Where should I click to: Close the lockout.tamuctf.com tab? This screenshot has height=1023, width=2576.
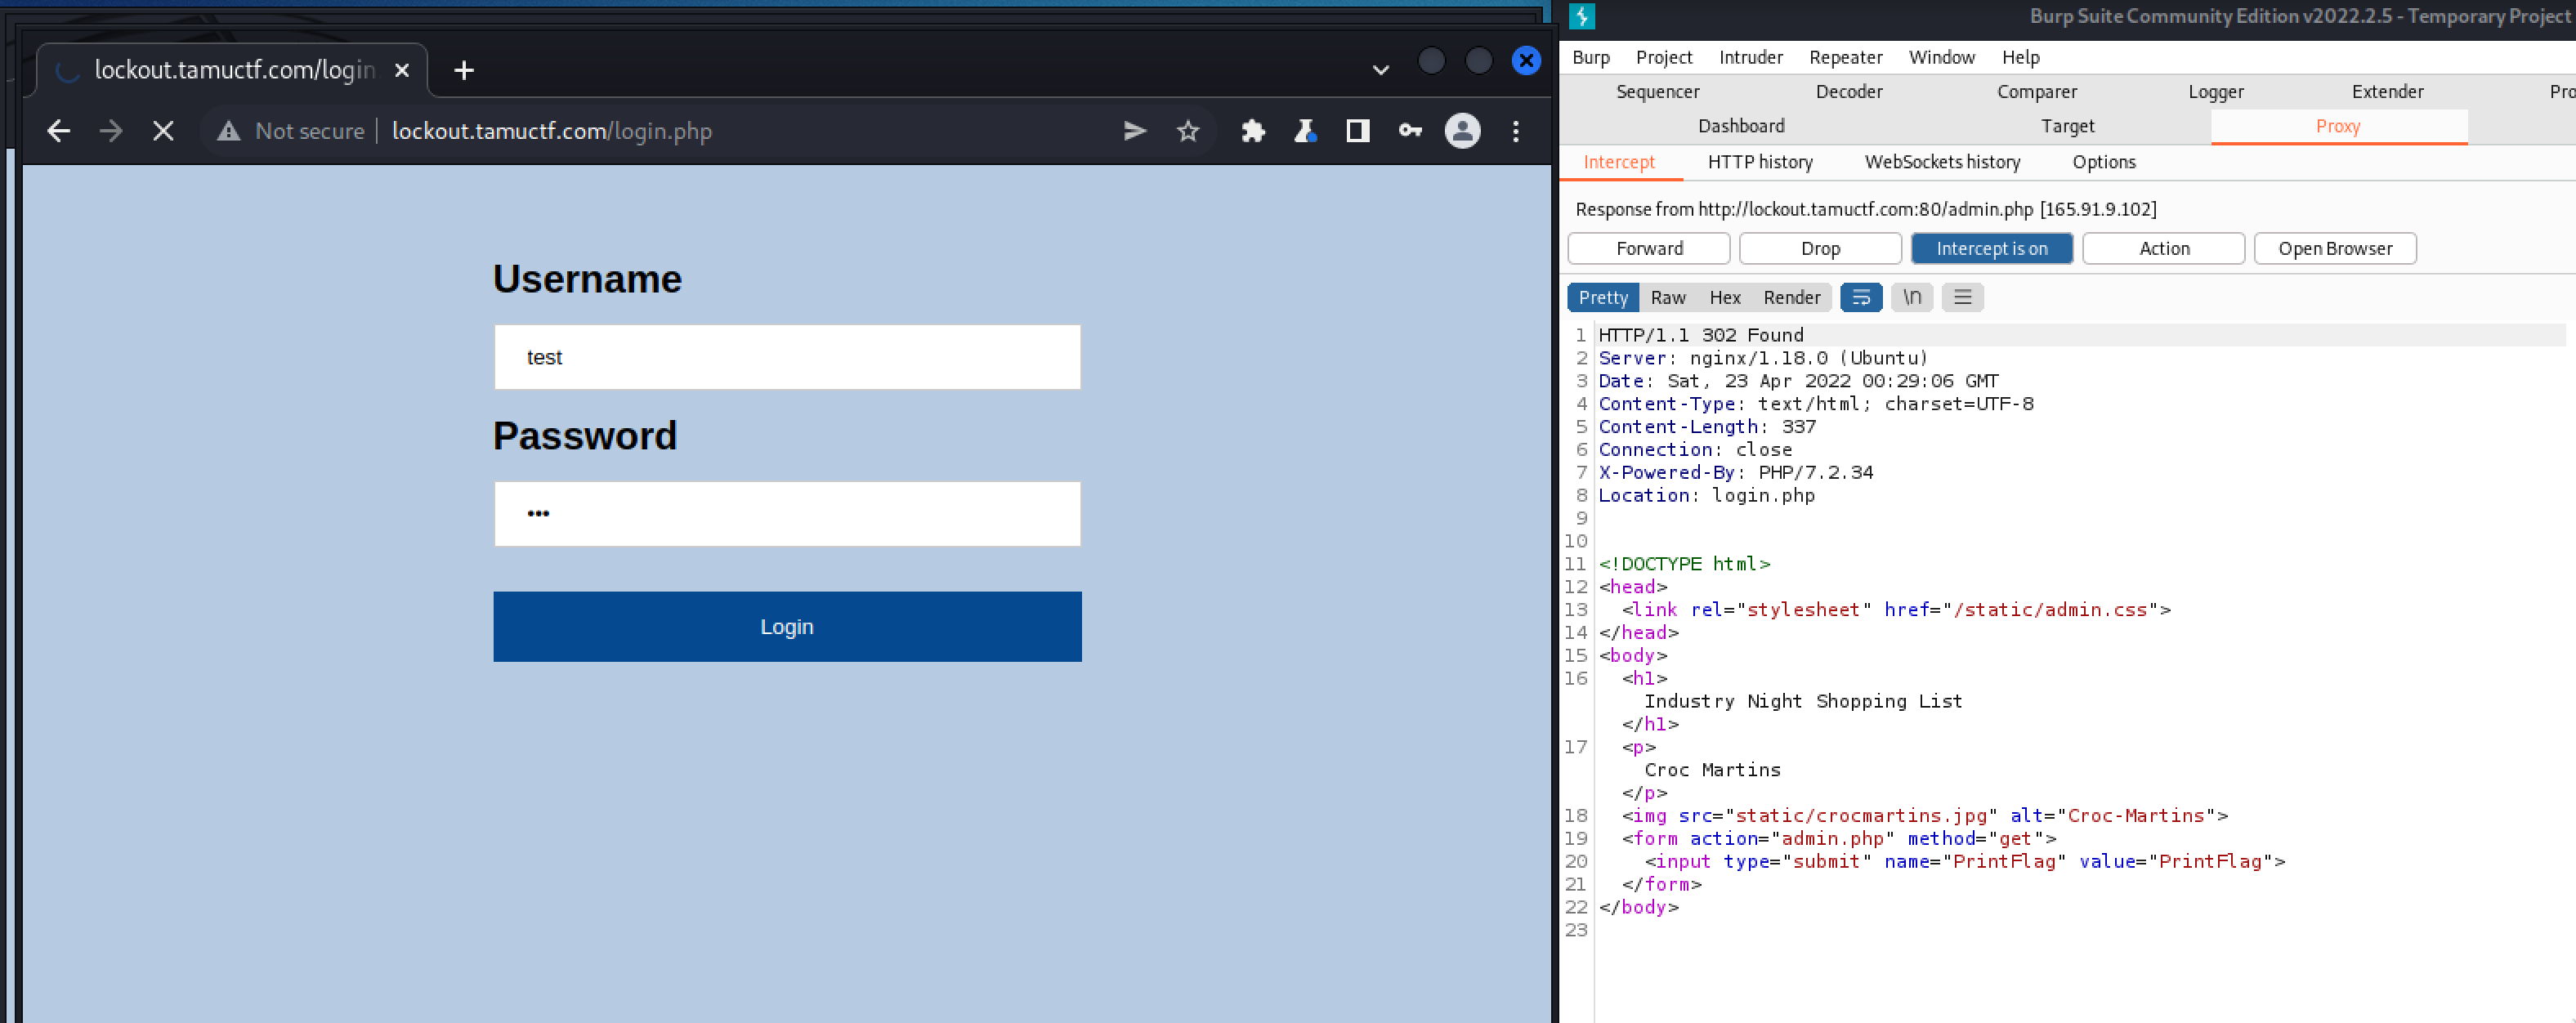pos(402,70)
